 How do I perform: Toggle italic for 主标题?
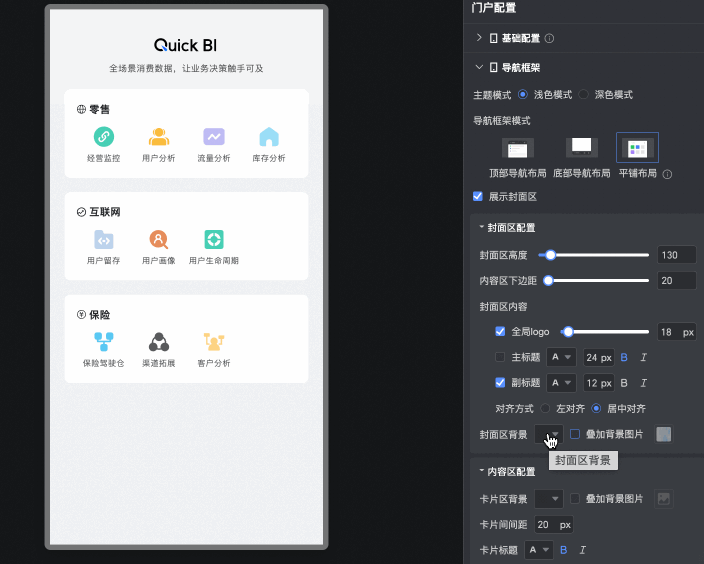pos(643,357)
